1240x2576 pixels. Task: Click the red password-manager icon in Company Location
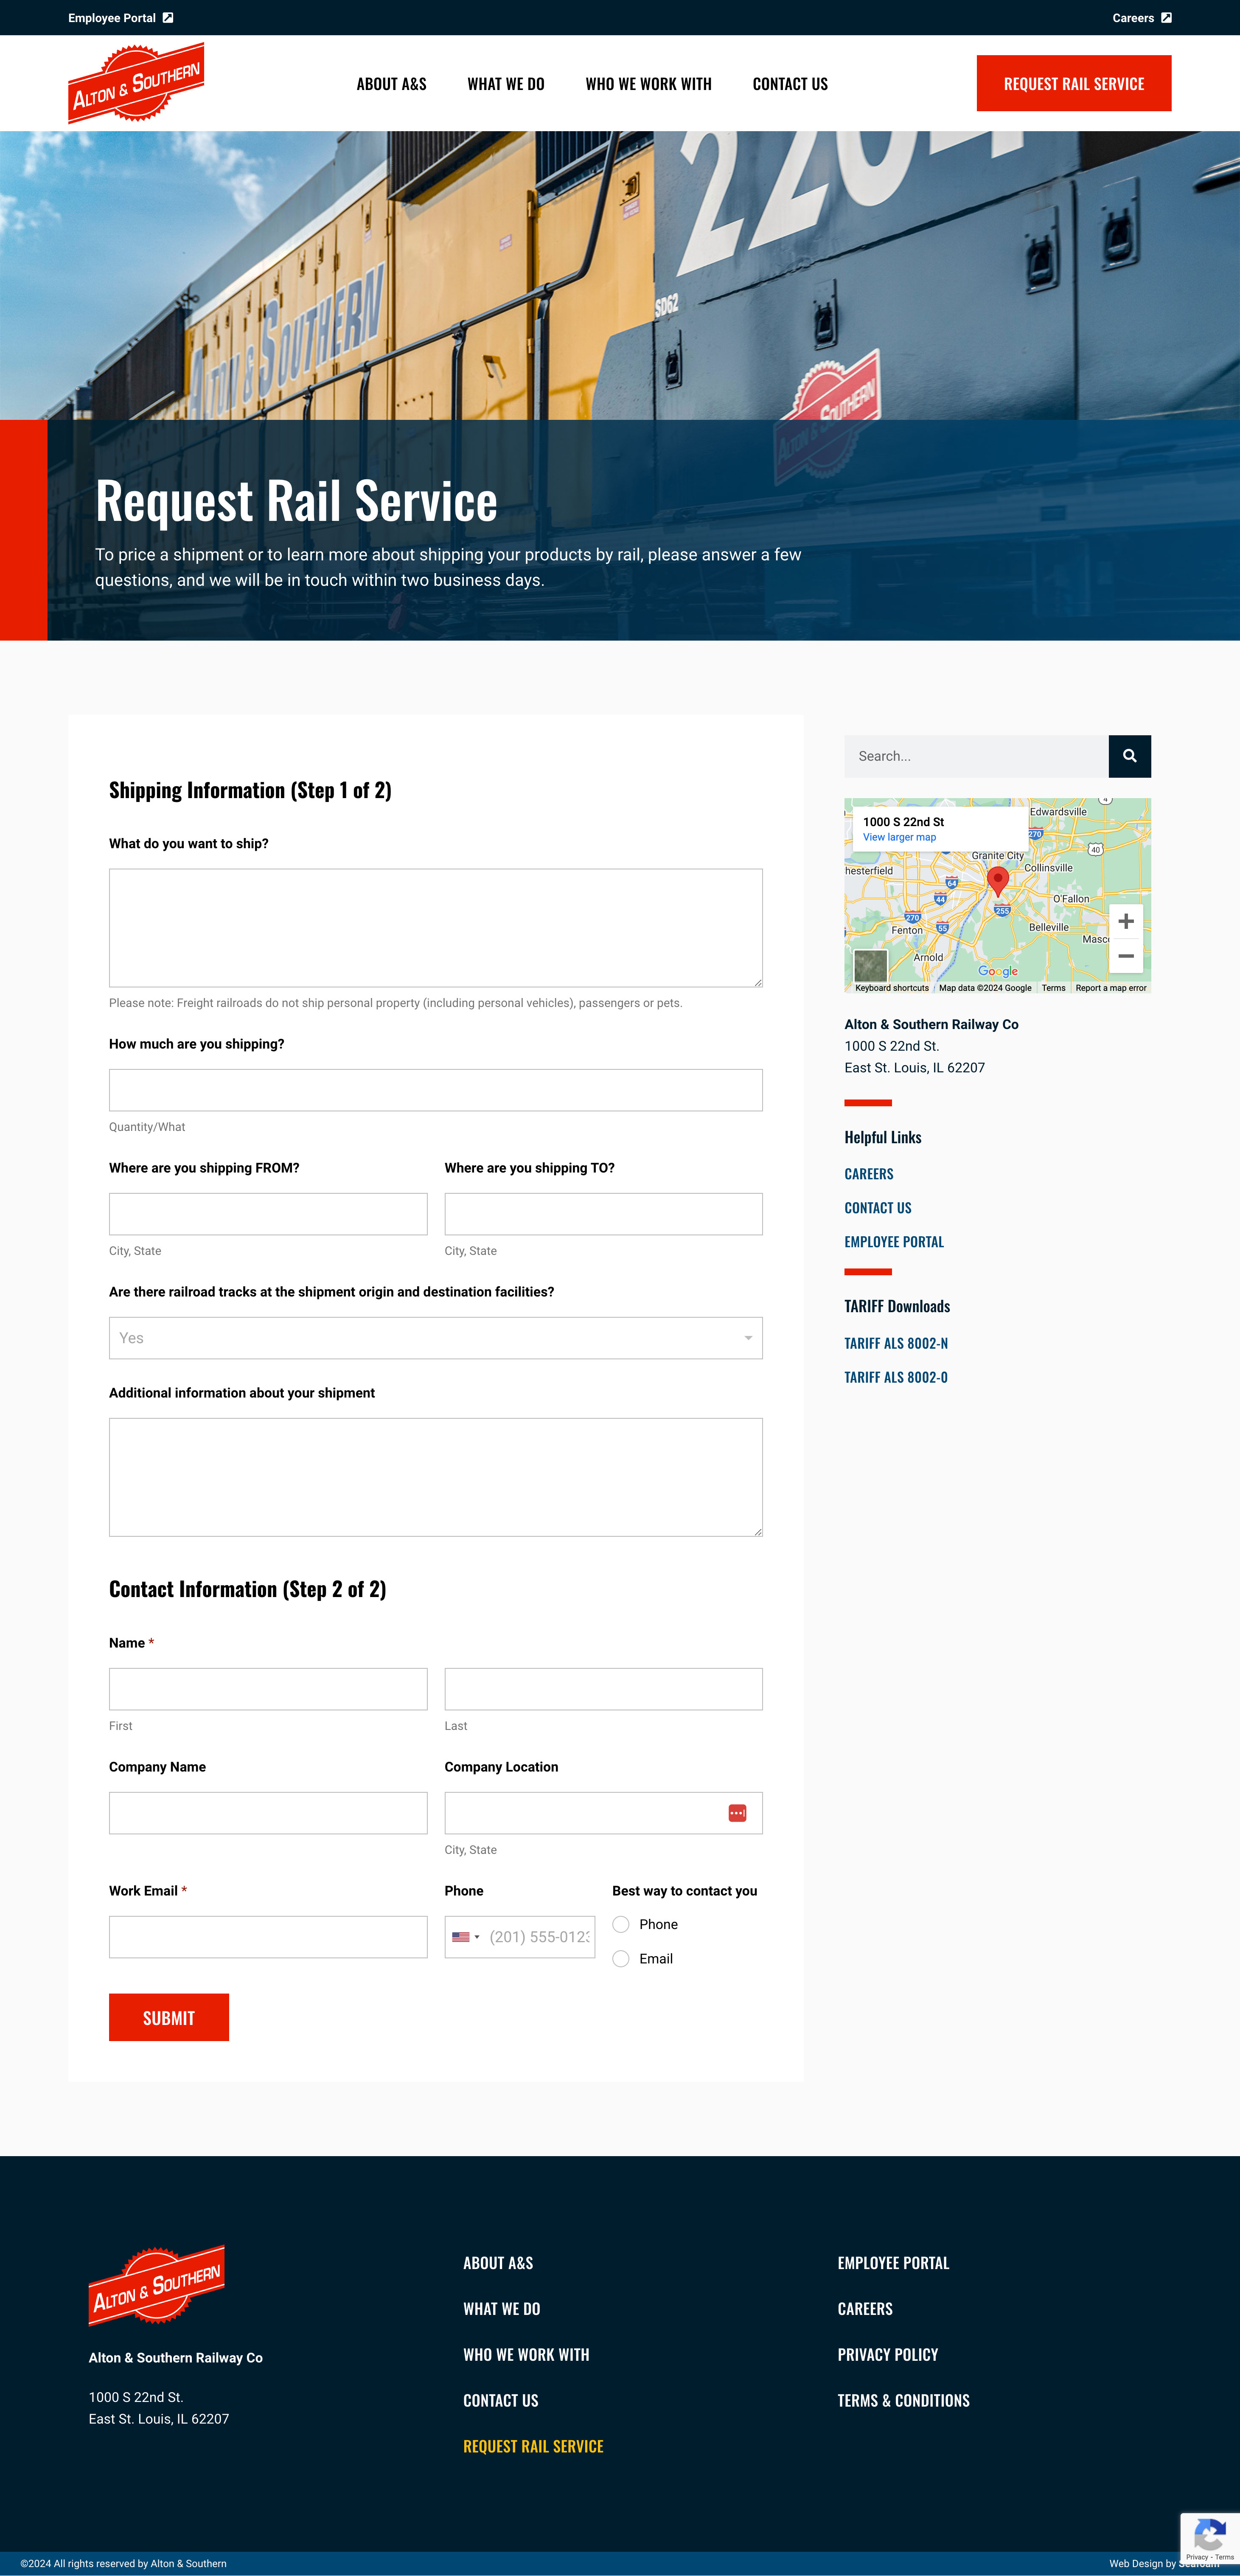pos(737,1813)
